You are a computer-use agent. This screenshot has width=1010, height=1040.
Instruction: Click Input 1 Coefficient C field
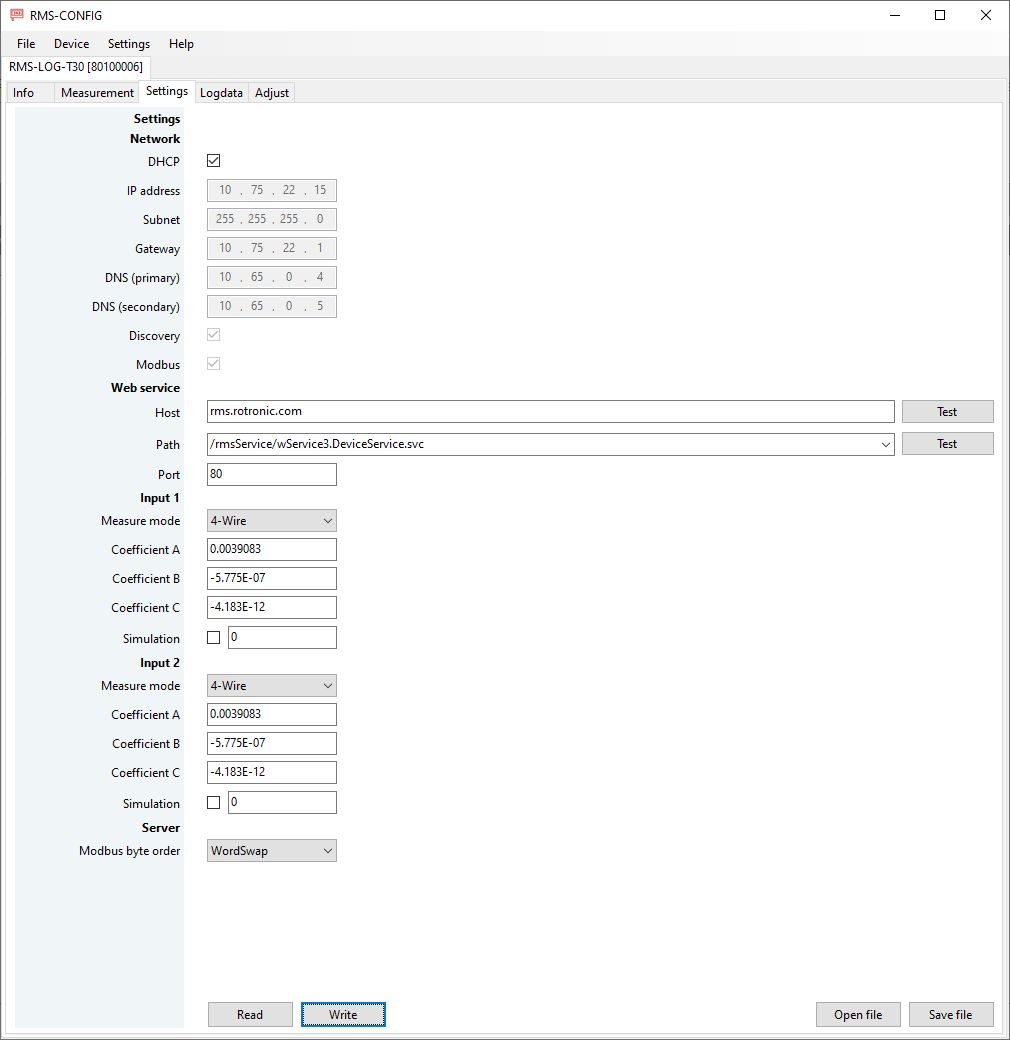272,607
